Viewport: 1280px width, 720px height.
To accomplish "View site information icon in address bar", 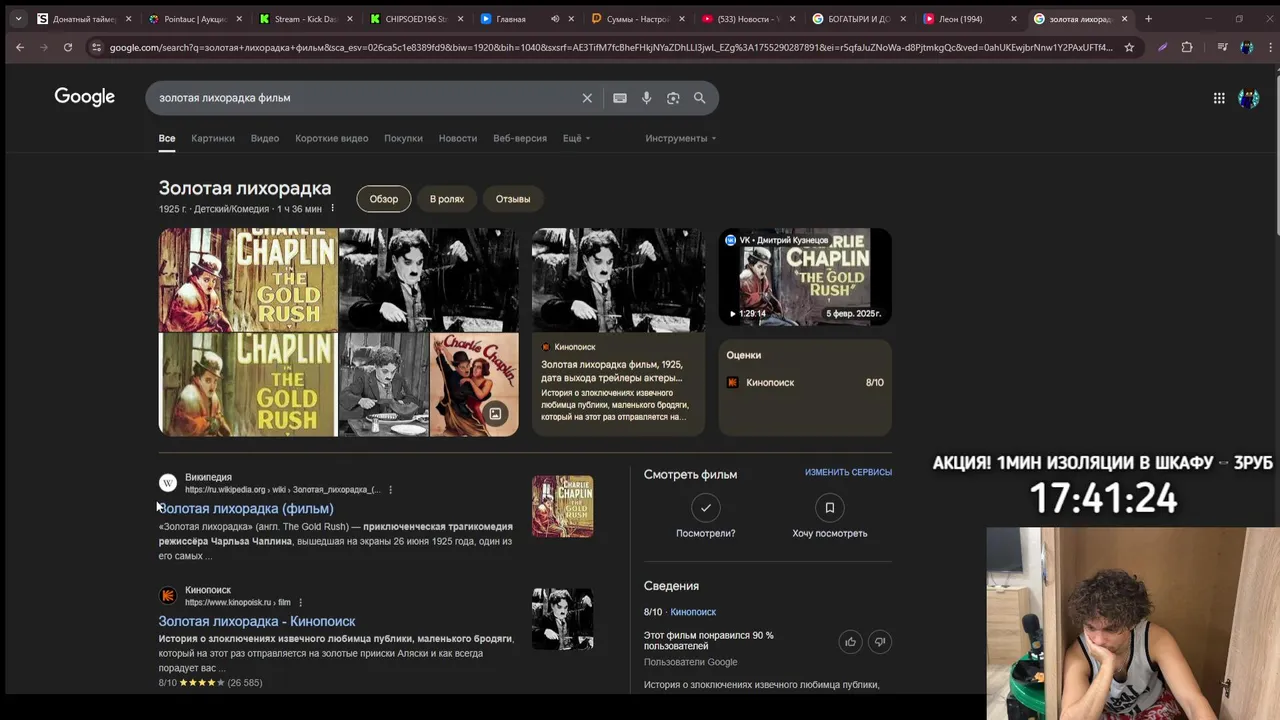I will tap(96, 47).
